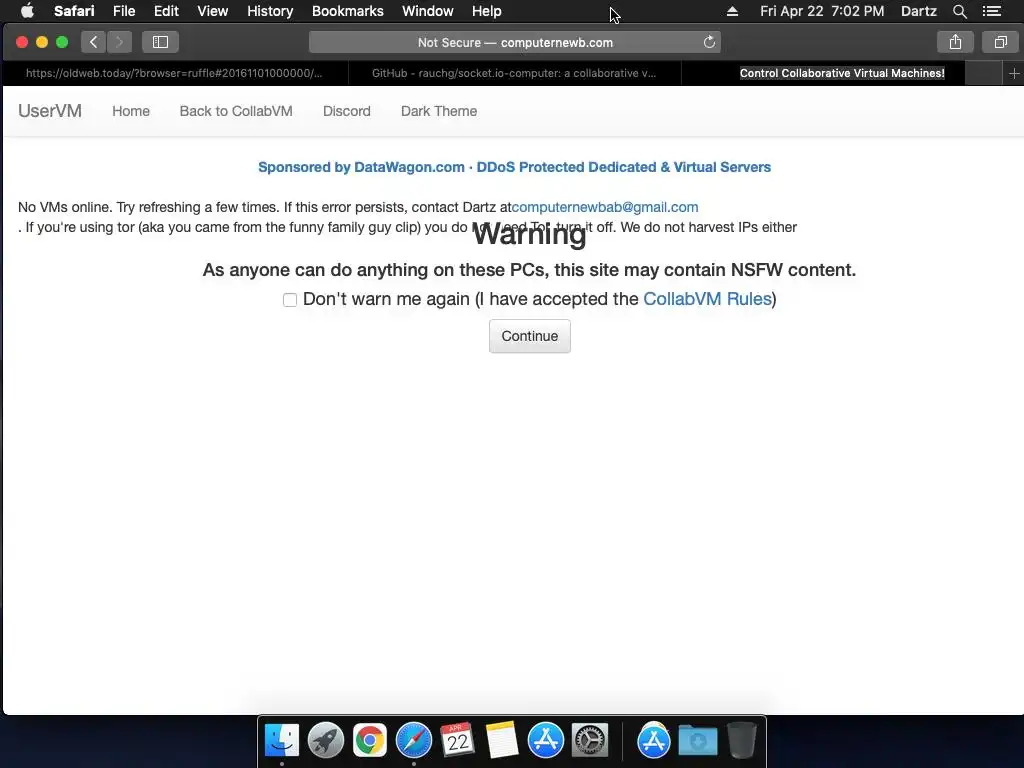Toggle the Safari sidebar button

(160, 42)
